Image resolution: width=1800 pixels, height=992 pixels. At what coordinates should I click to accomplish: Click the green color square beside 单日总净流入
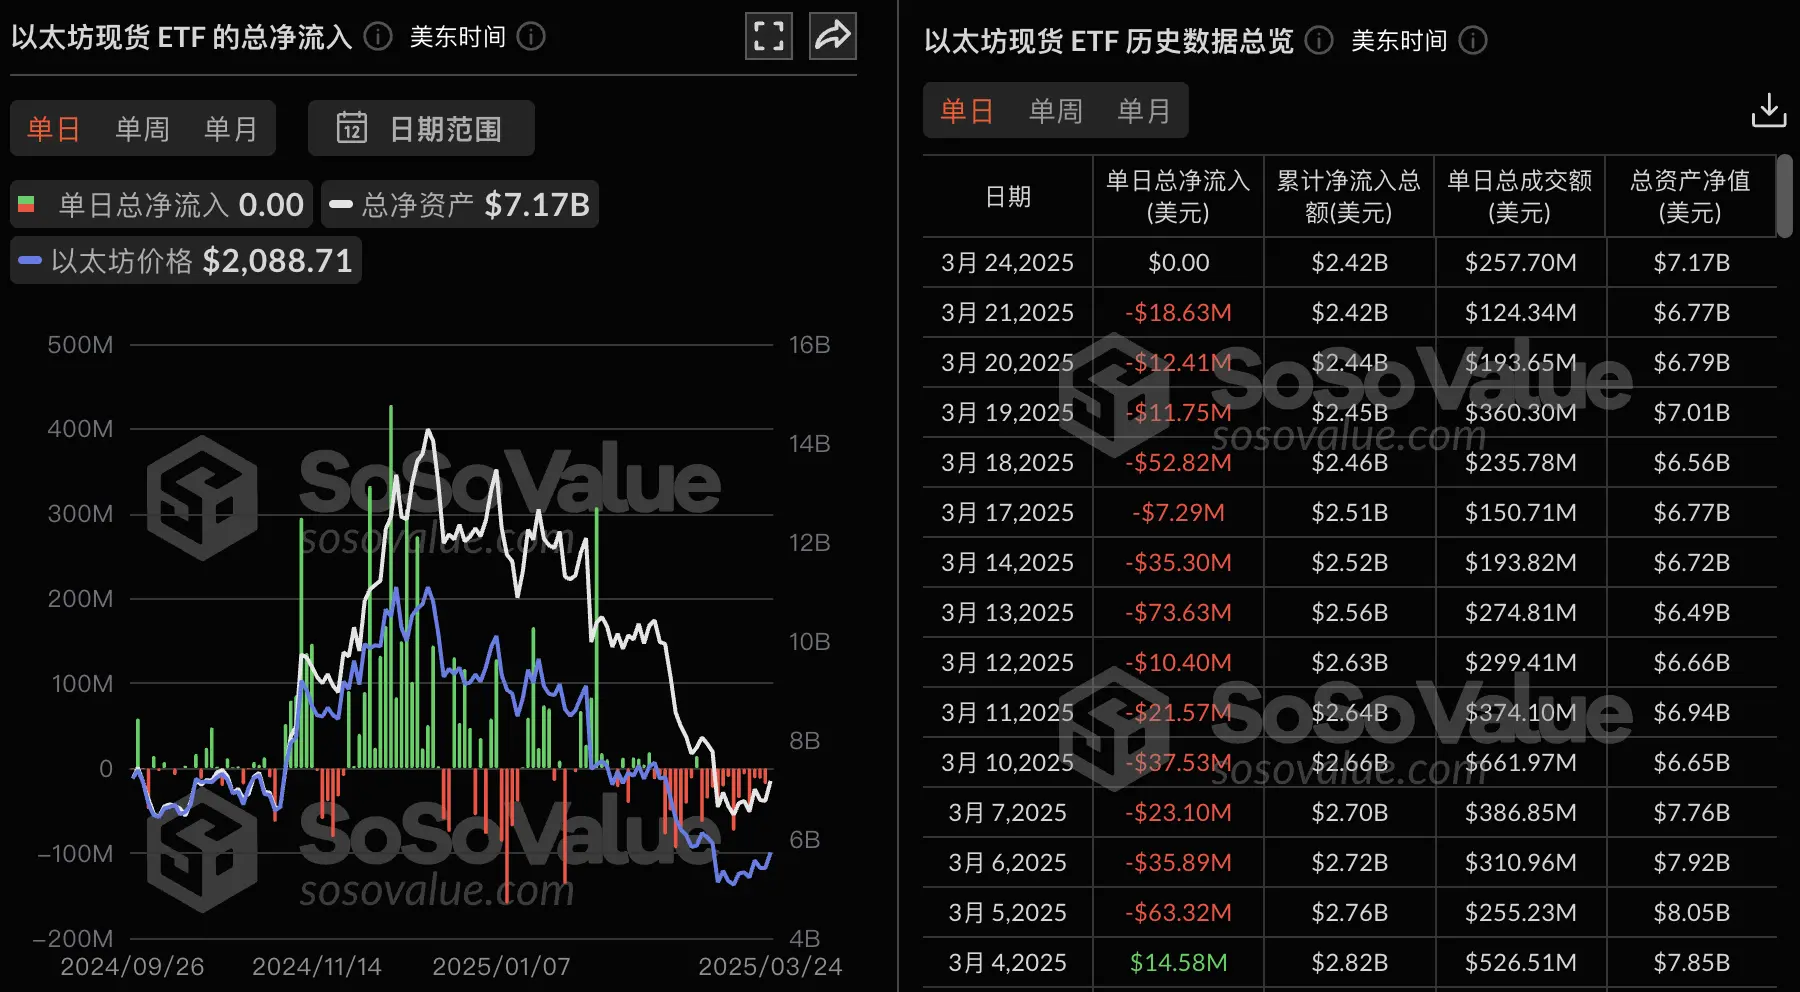click(28, 204)
